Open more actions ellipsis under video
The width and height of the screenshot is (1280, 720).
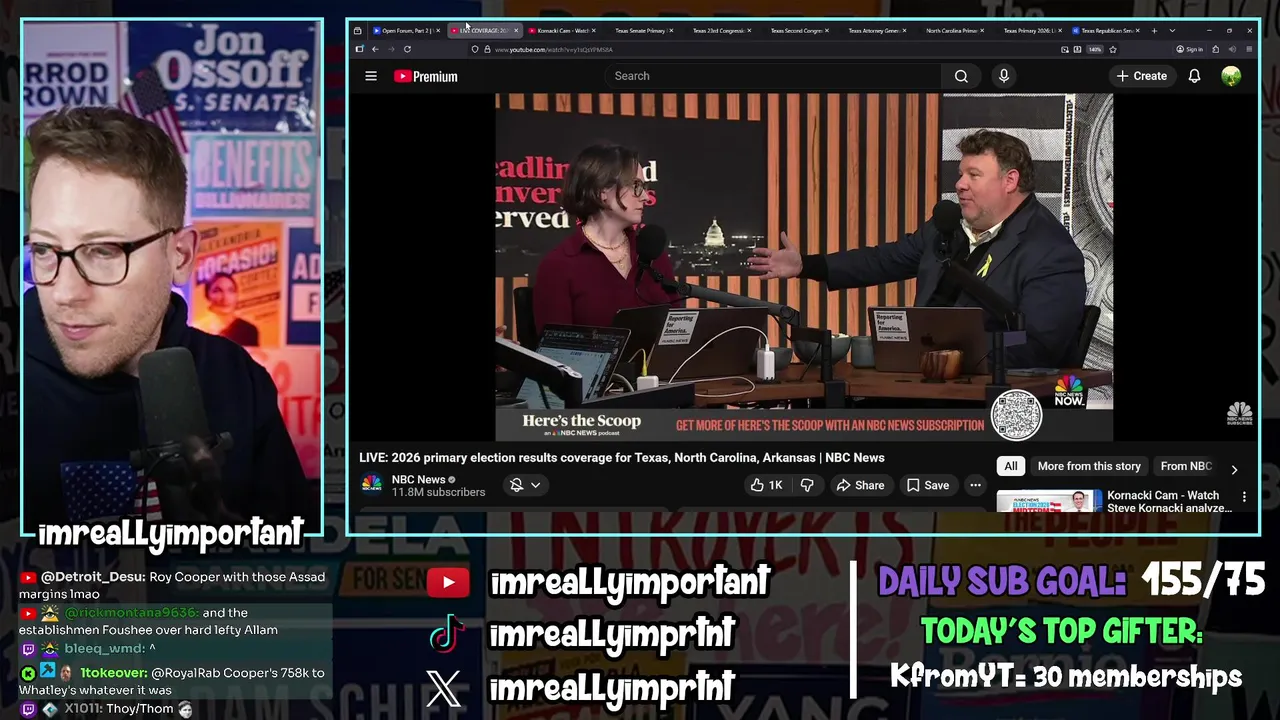(975, 485)
